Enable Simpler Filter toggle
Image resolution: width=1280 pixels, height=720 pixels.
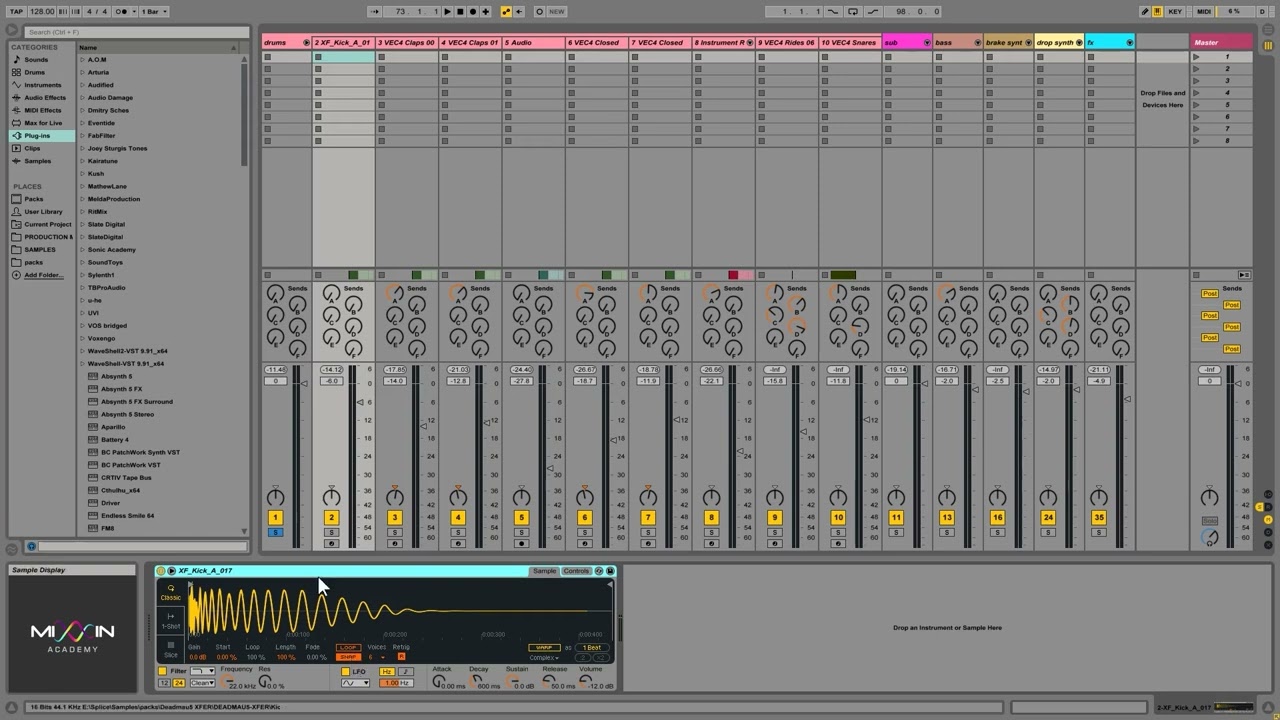coord(162,671)
